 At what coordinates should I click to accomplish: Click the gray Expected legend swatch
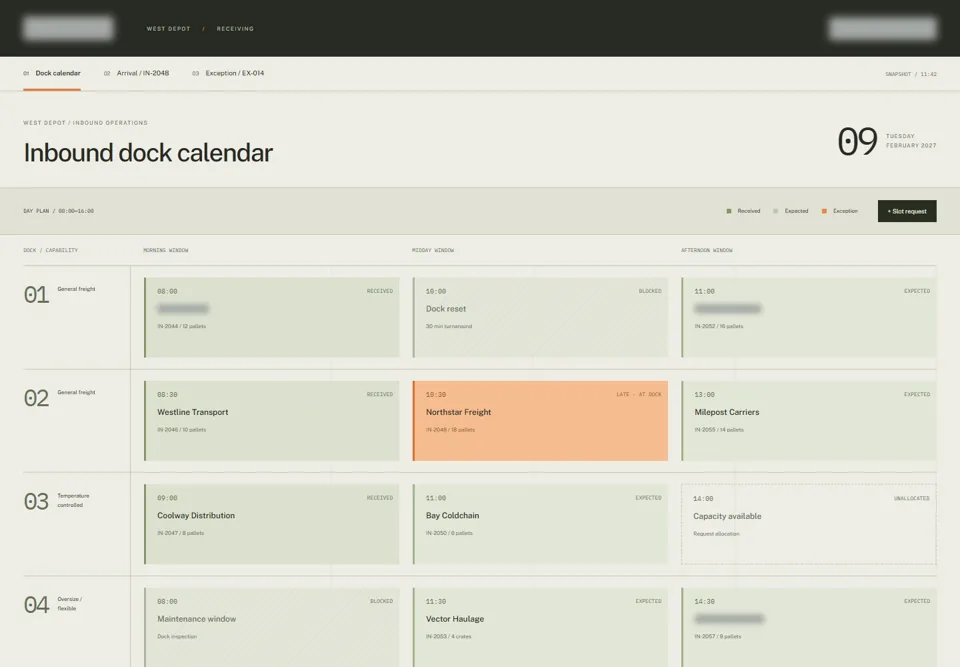click(776, 211)
